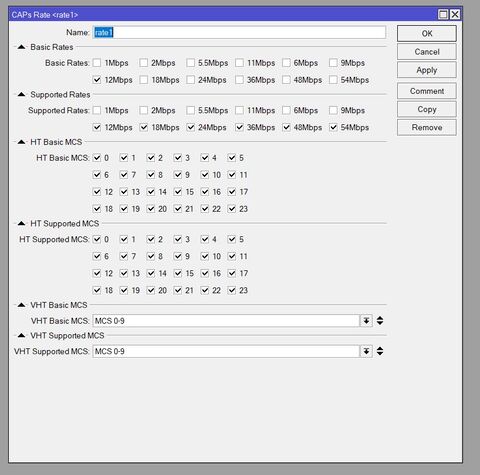The height and width of the screenshot is (475, 480).
Task: Enable Supported Rates 5.5Mbps checkbox
Action: (191, 110)
